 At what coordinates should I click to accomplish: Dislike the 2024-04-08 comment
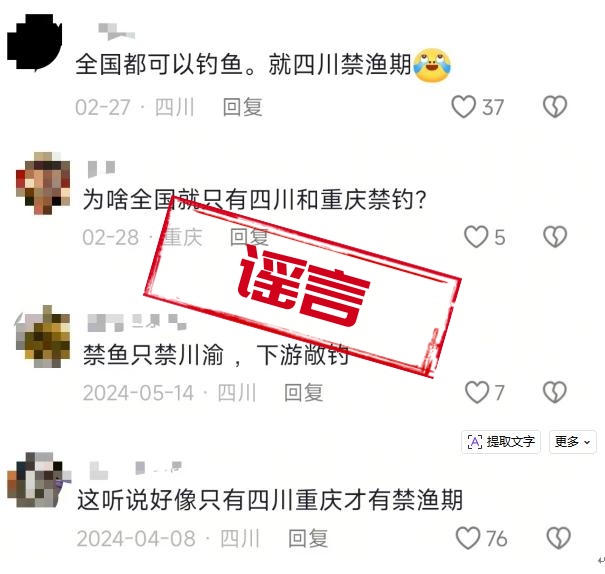click(x=558, y=538)
